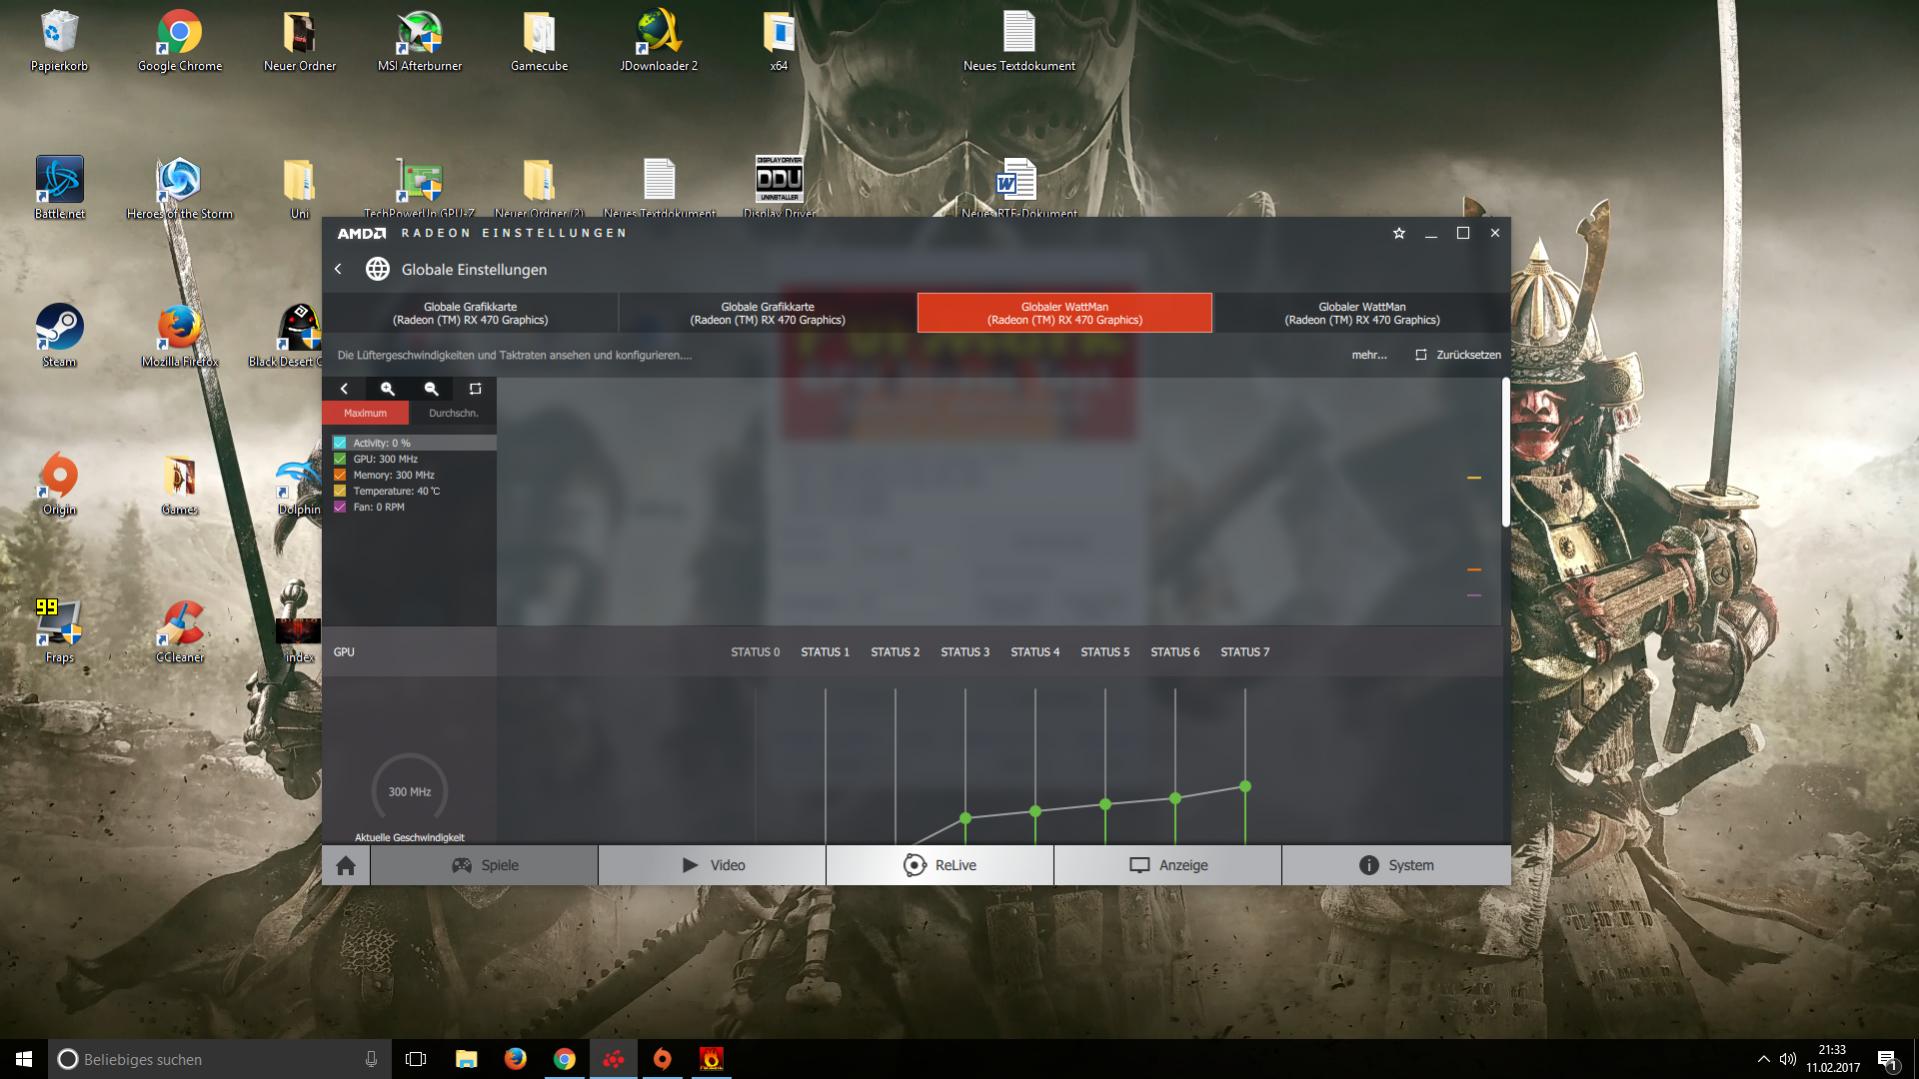This screenshot has height=1079, width=1919.
Task: Click the taskbar clock showing 21:33
Action: tap(1832, 1059)
